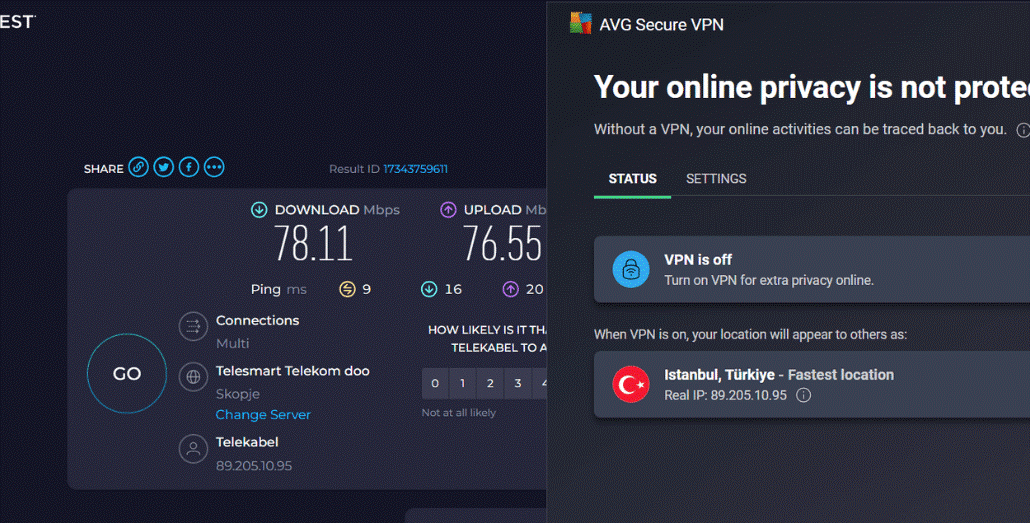Screen dimensions: 1030x523
Task: Click the VPN lock icon
Action: pos(631,269)
